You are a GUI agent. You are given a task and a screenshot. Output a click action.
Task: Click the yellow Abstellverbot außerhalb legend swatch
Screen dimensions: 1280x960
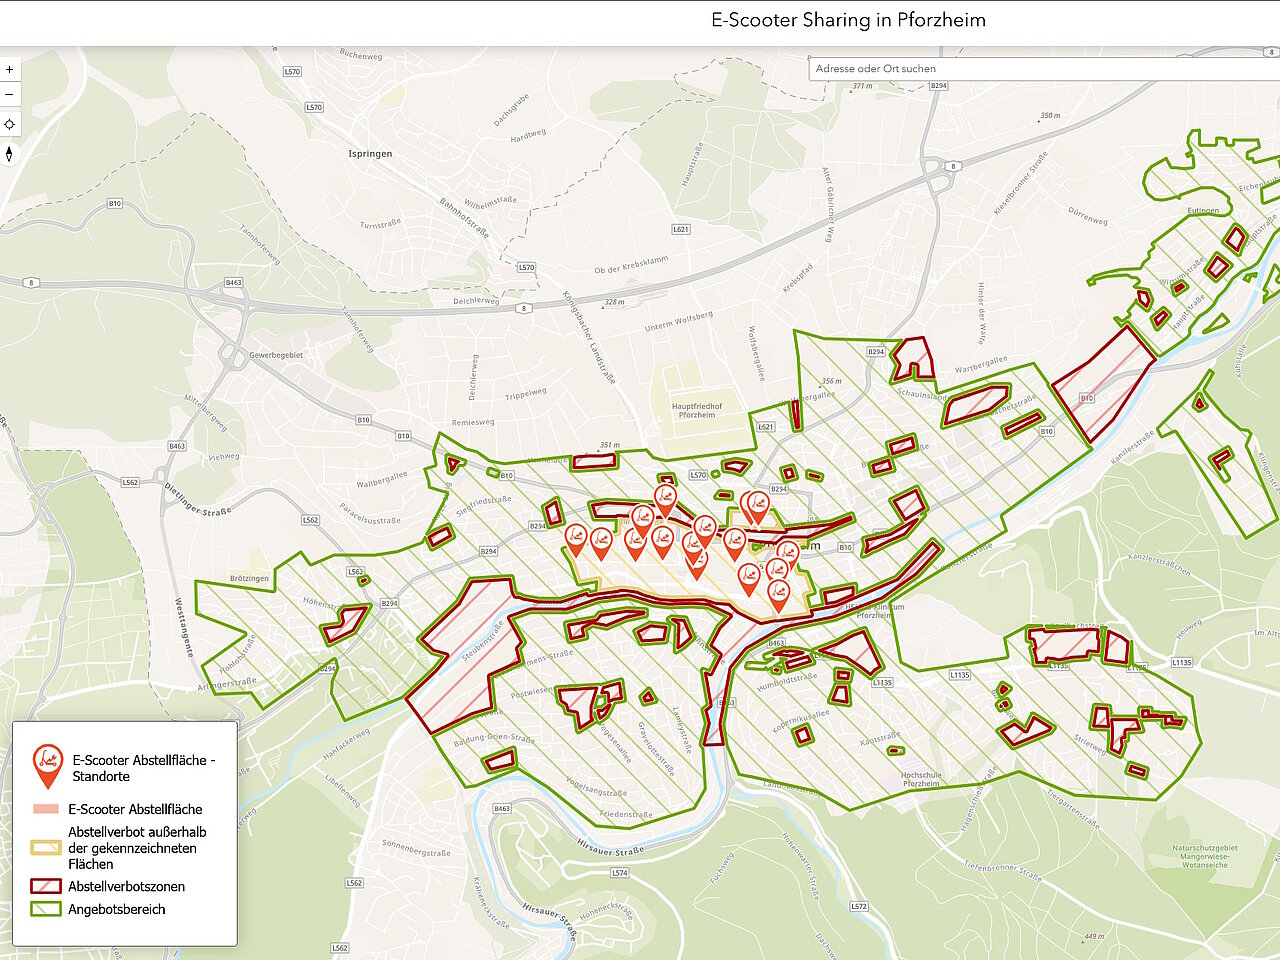[x=47, y=848]
